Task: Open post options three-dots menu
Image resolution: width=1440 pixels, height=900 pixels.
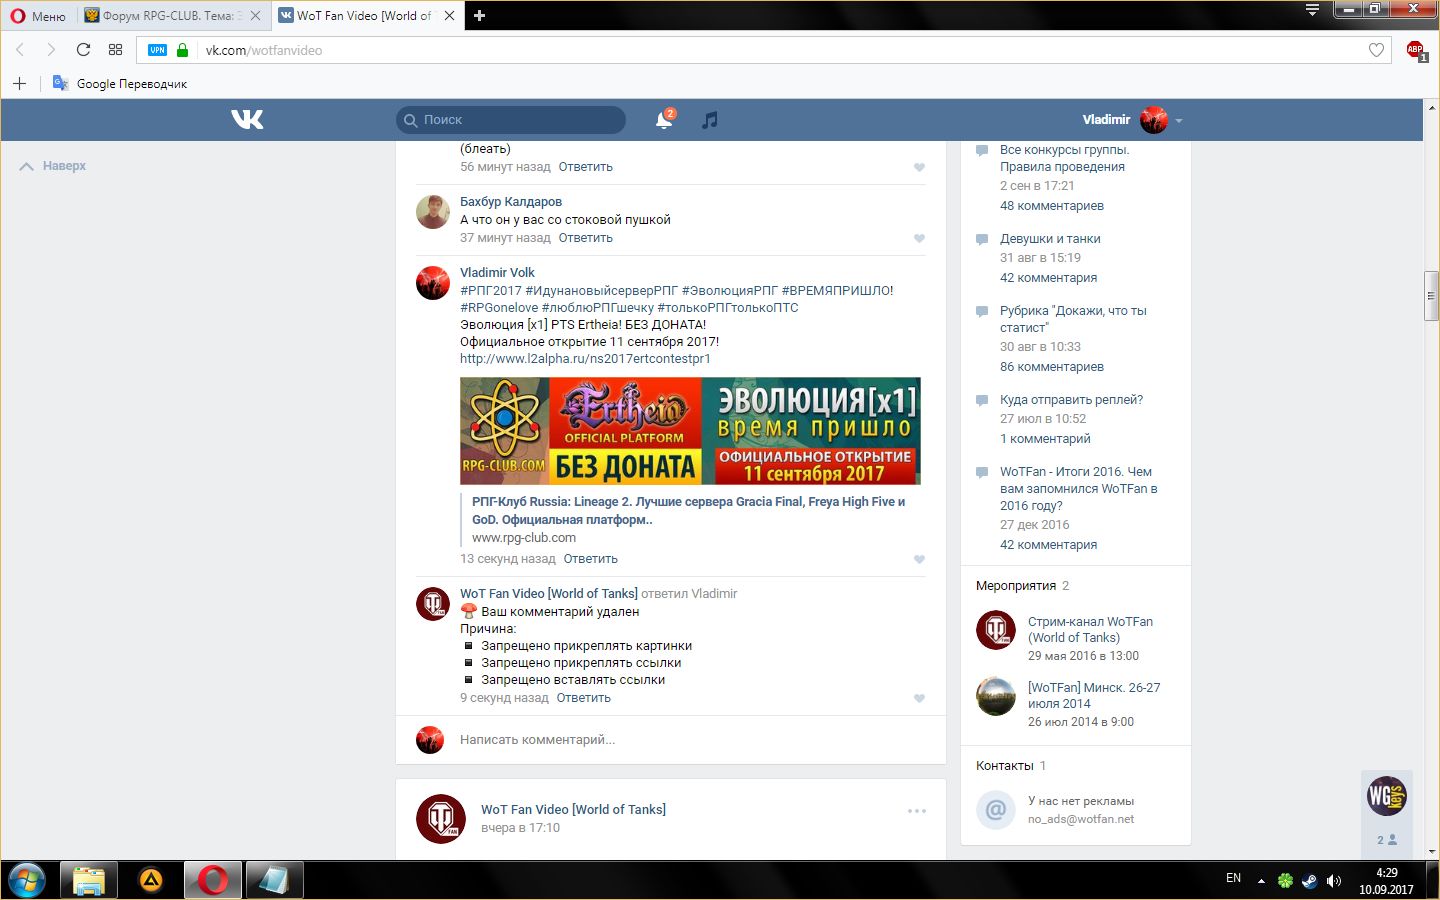Action: coord(917,811)
